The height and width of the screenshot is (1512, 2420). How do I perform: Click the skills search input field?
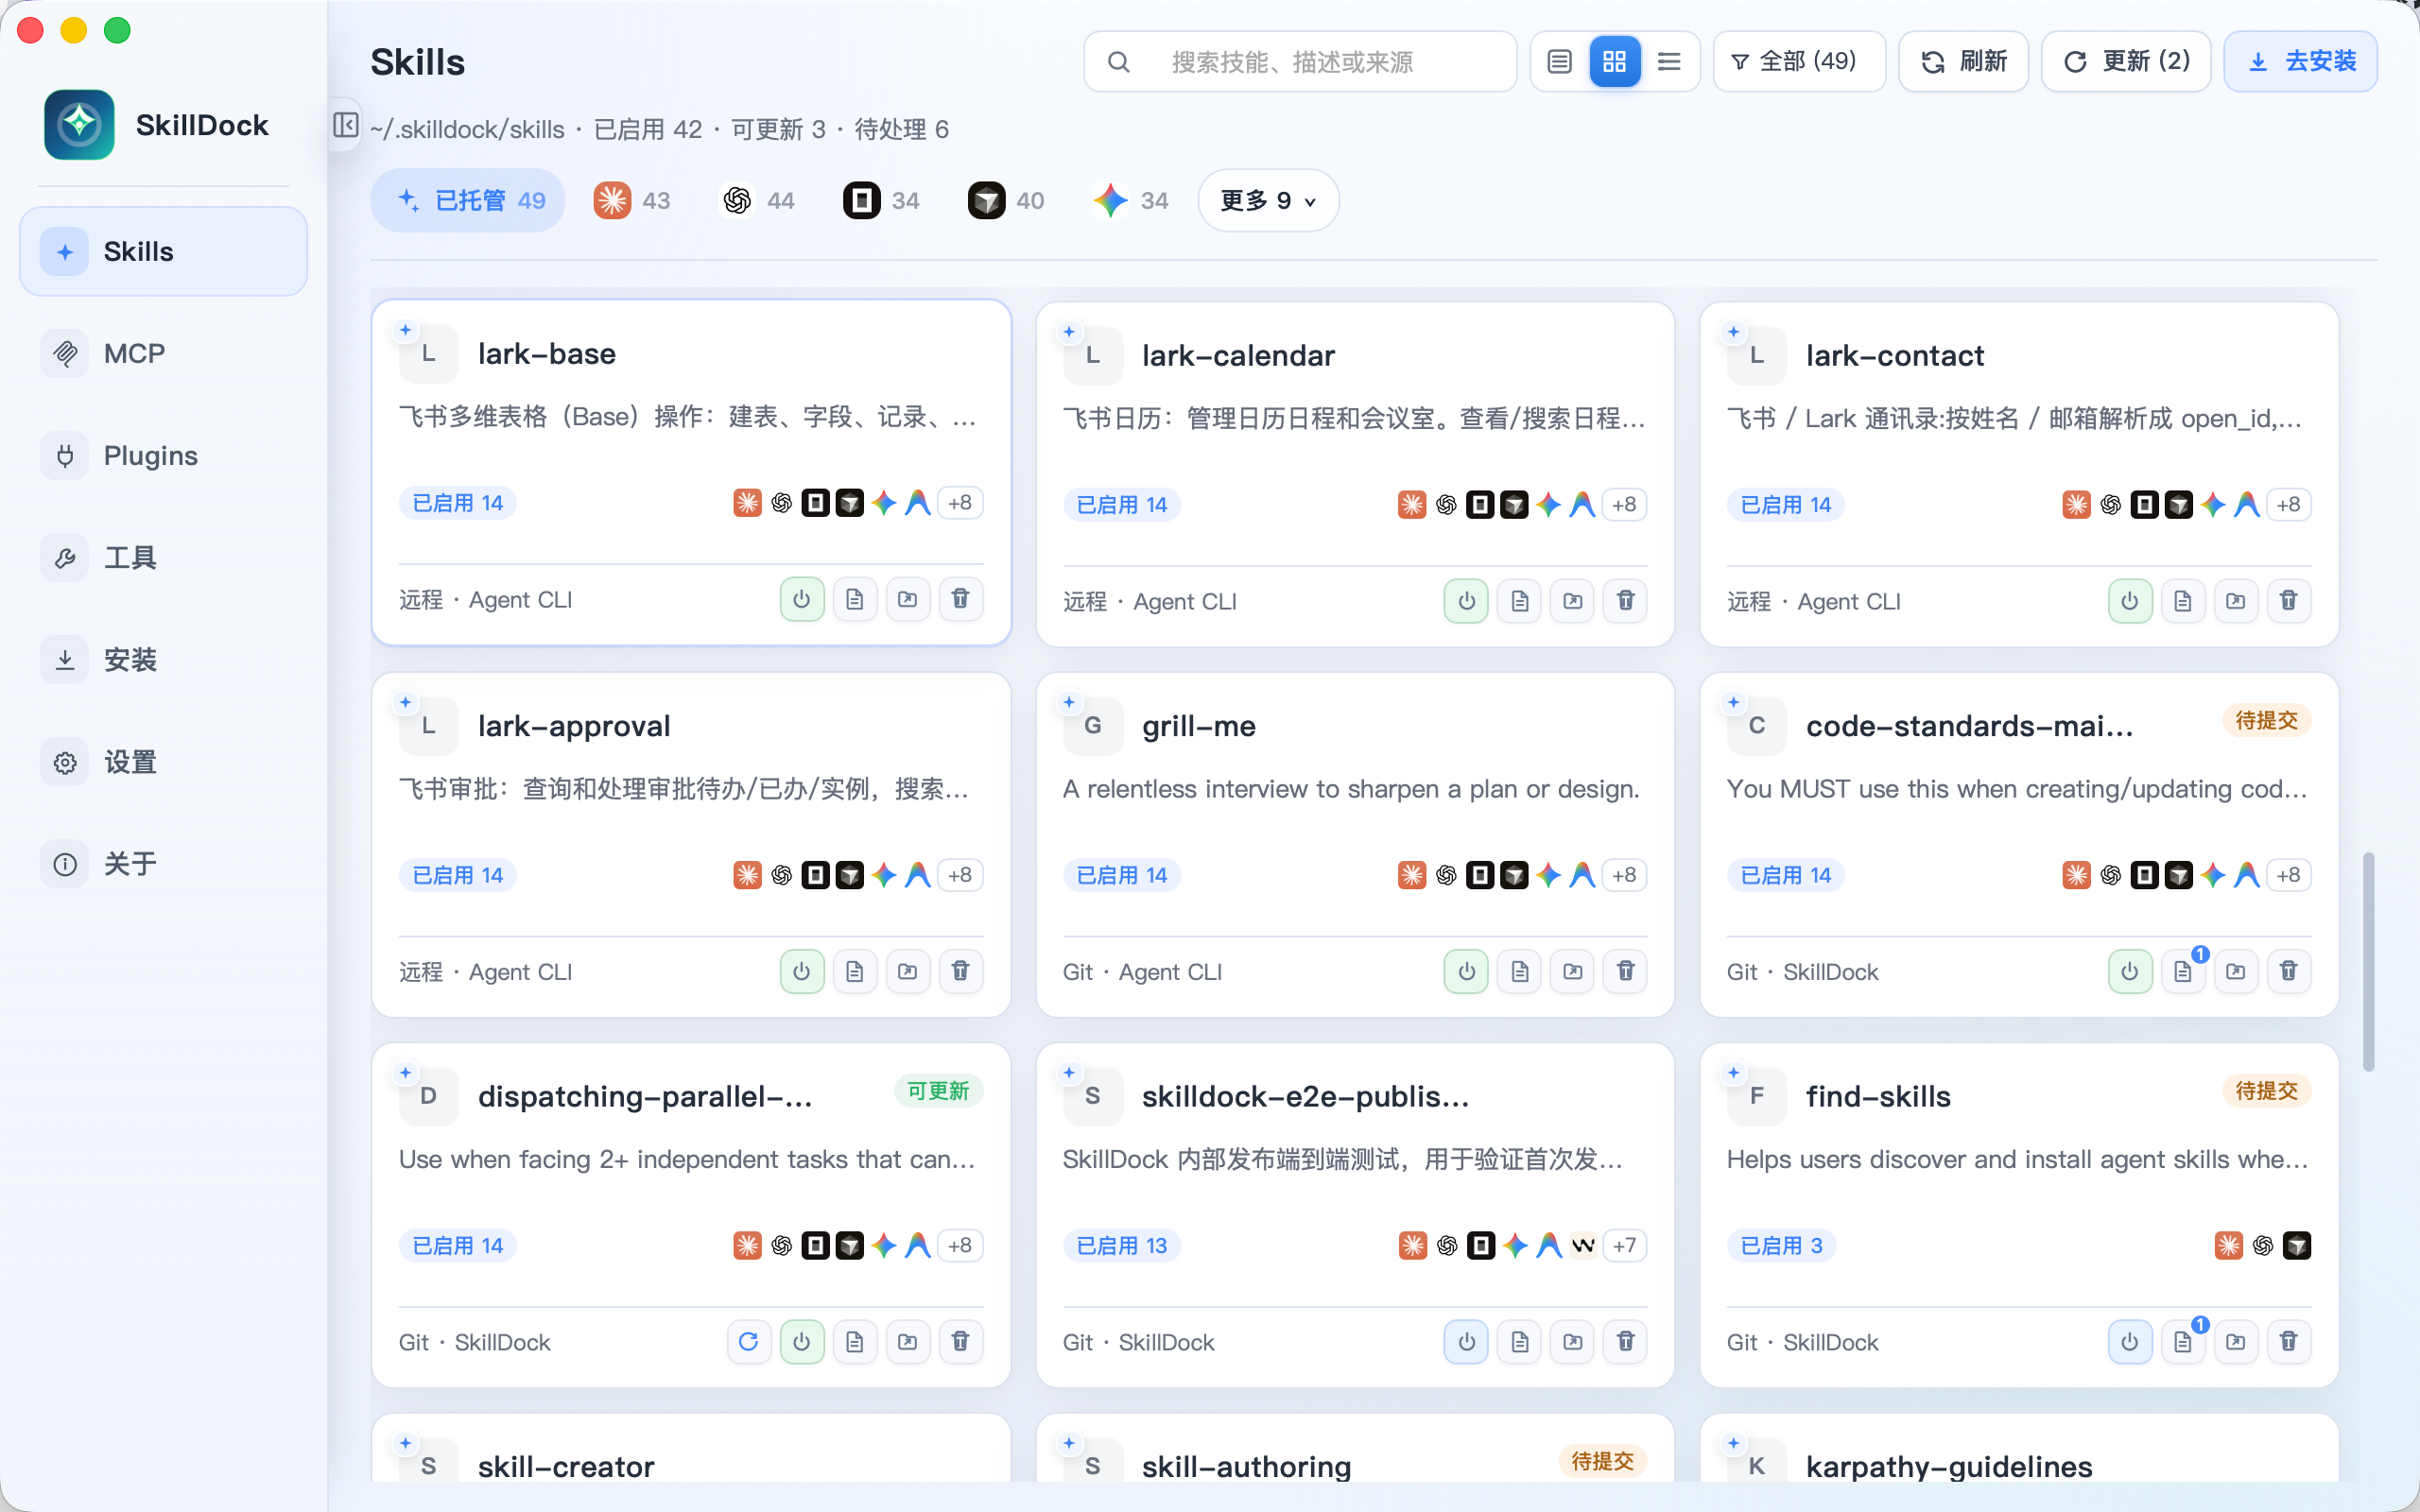pos(1300,62)
